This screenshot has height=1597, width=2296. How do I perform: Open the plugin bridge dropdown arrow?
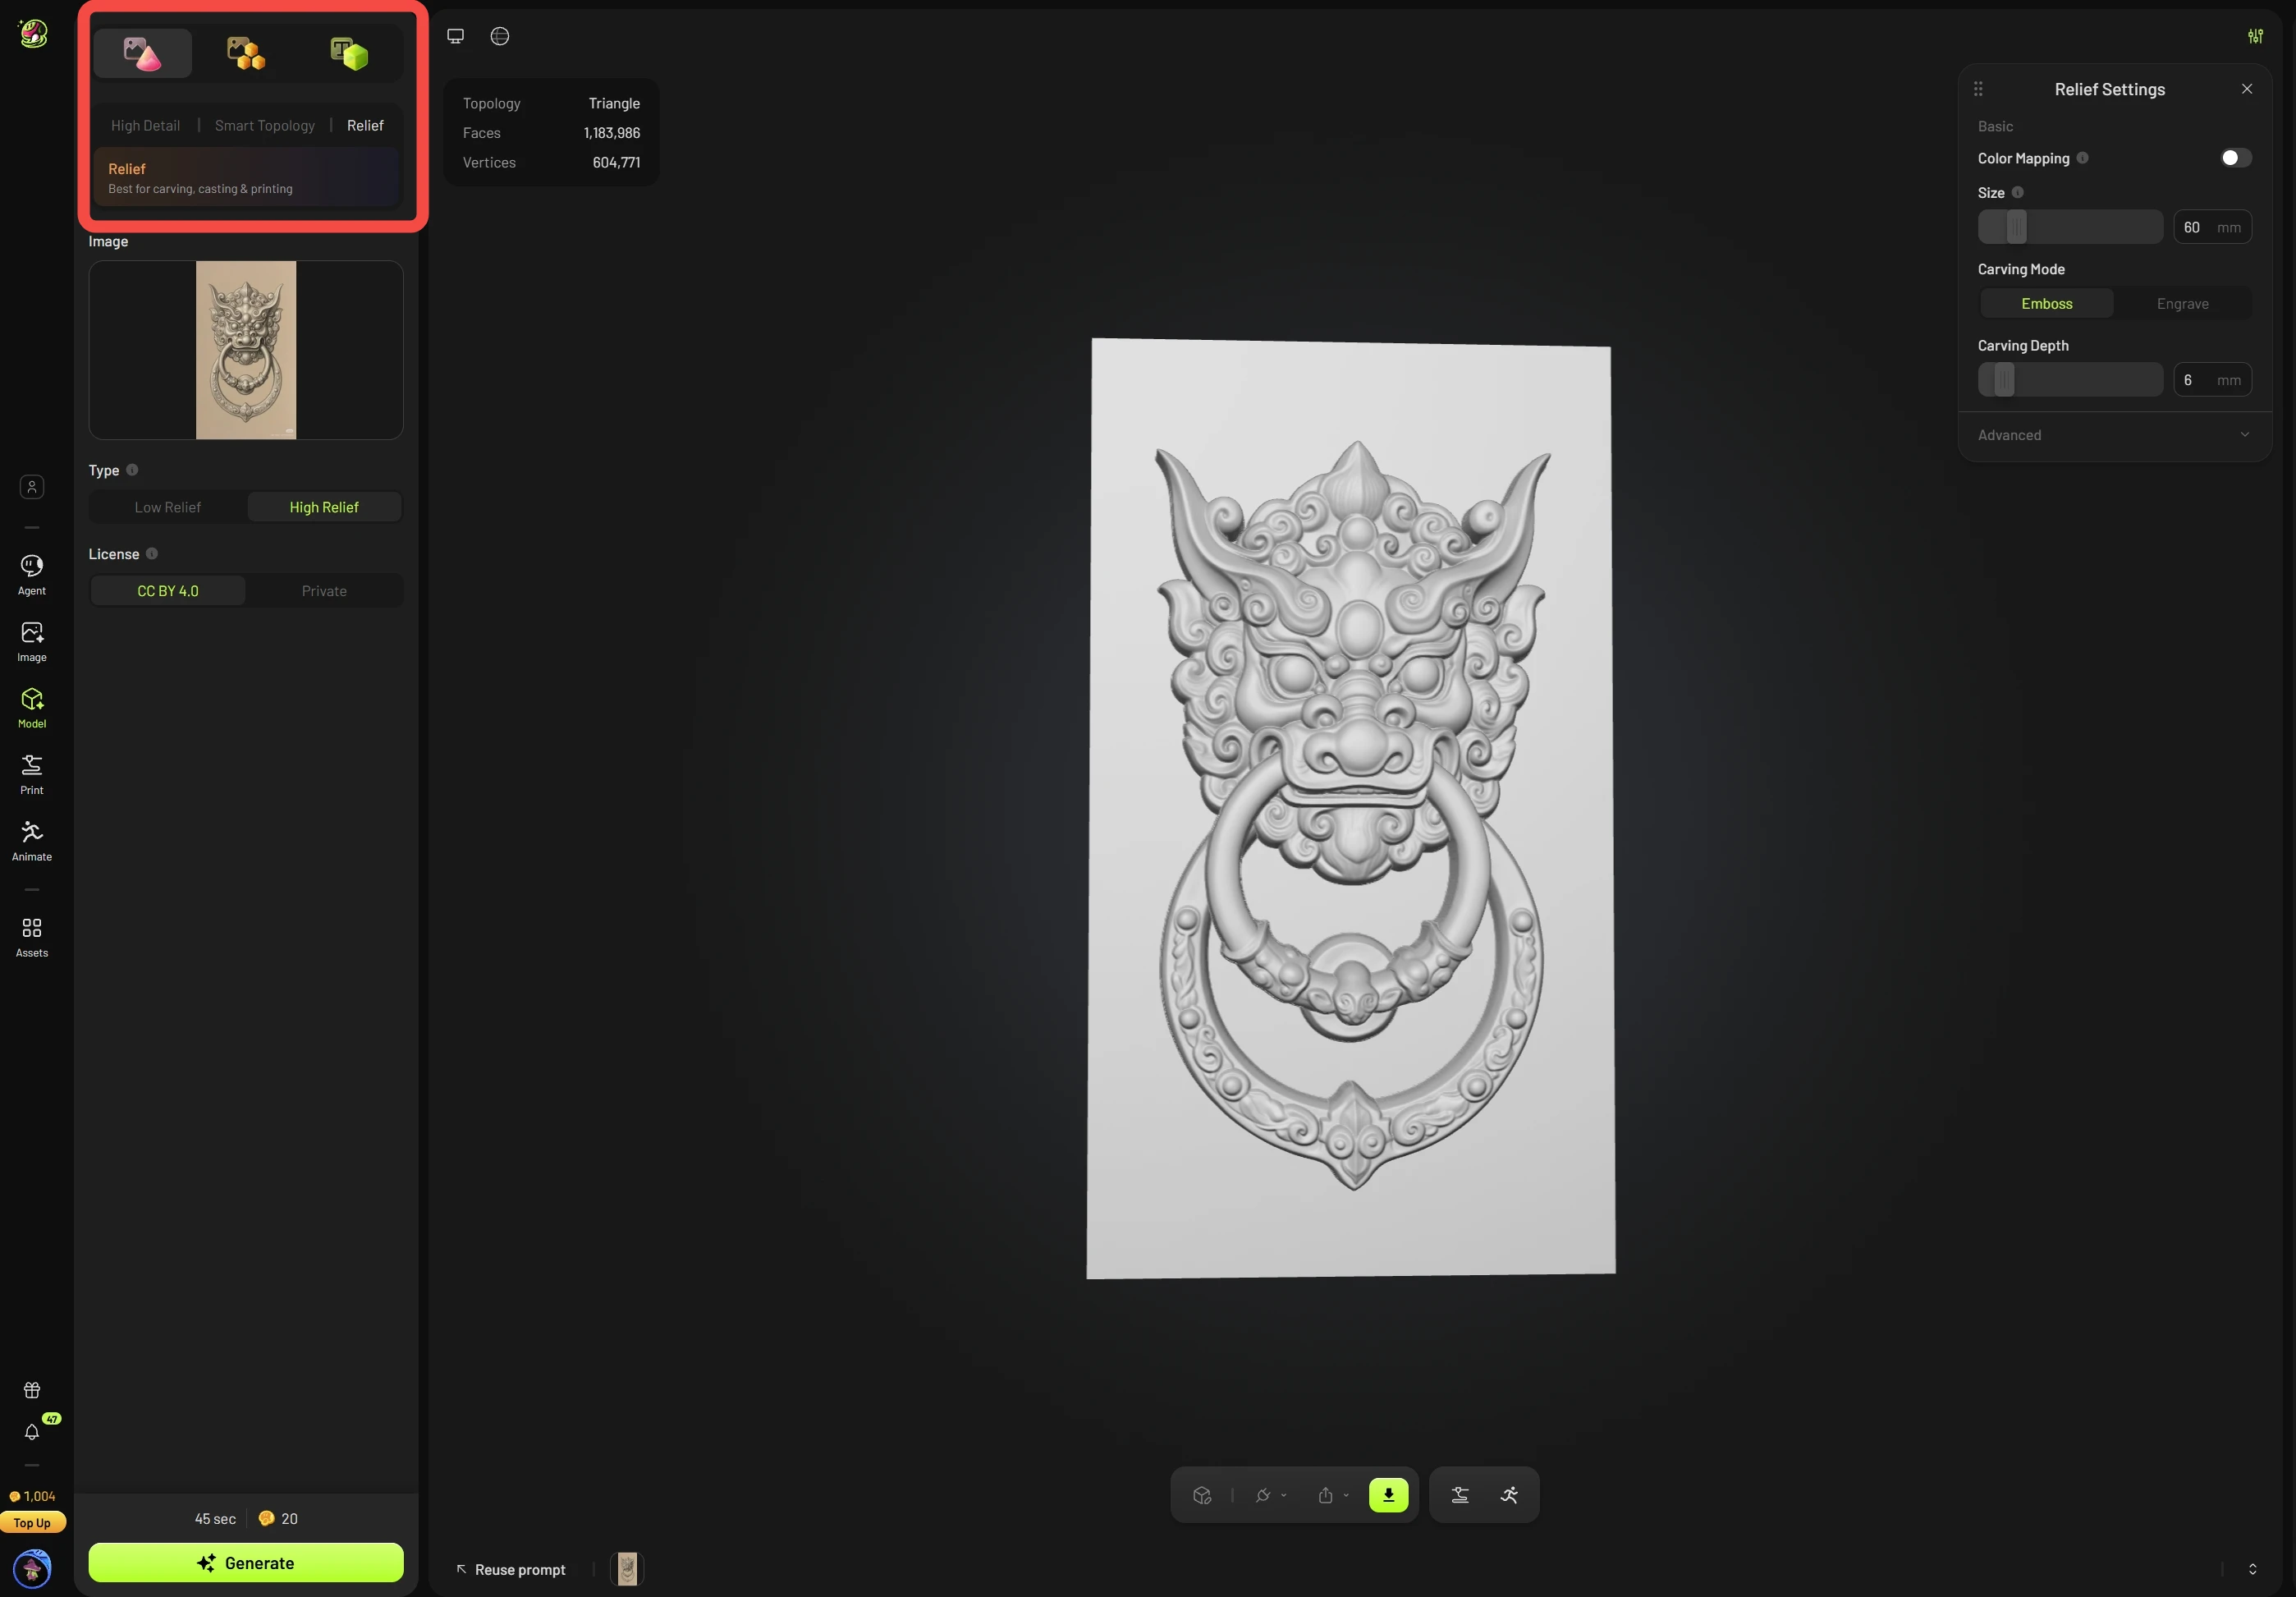tap(1284, 1495)
